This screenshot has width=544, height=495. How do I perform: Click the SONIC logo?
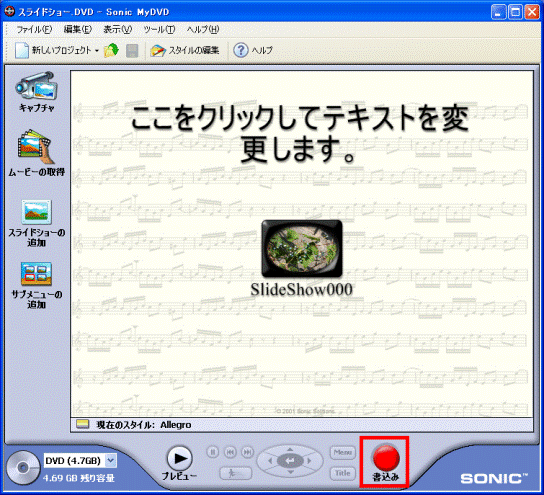coord(494,478)
